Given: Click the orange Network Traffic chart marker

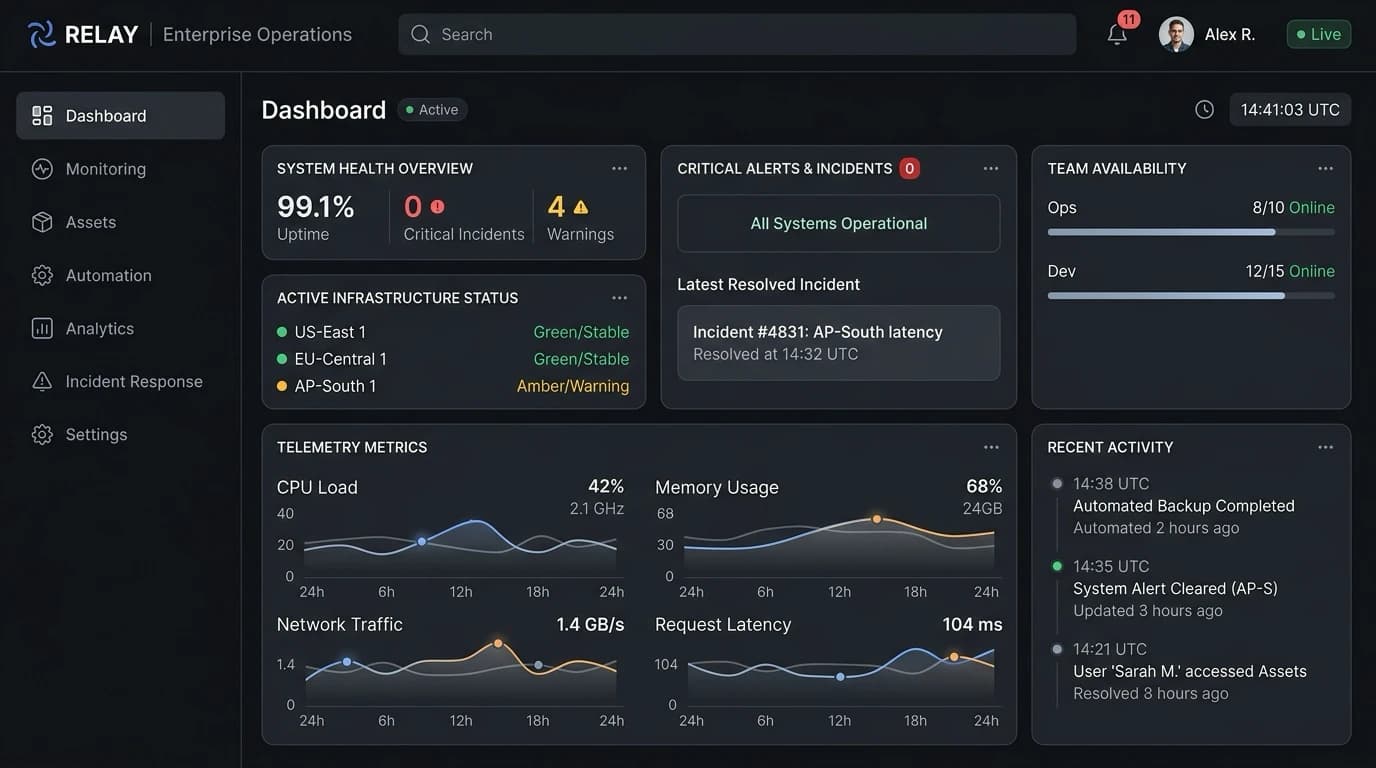Looking at the screenshot, I should coord(497,643).
